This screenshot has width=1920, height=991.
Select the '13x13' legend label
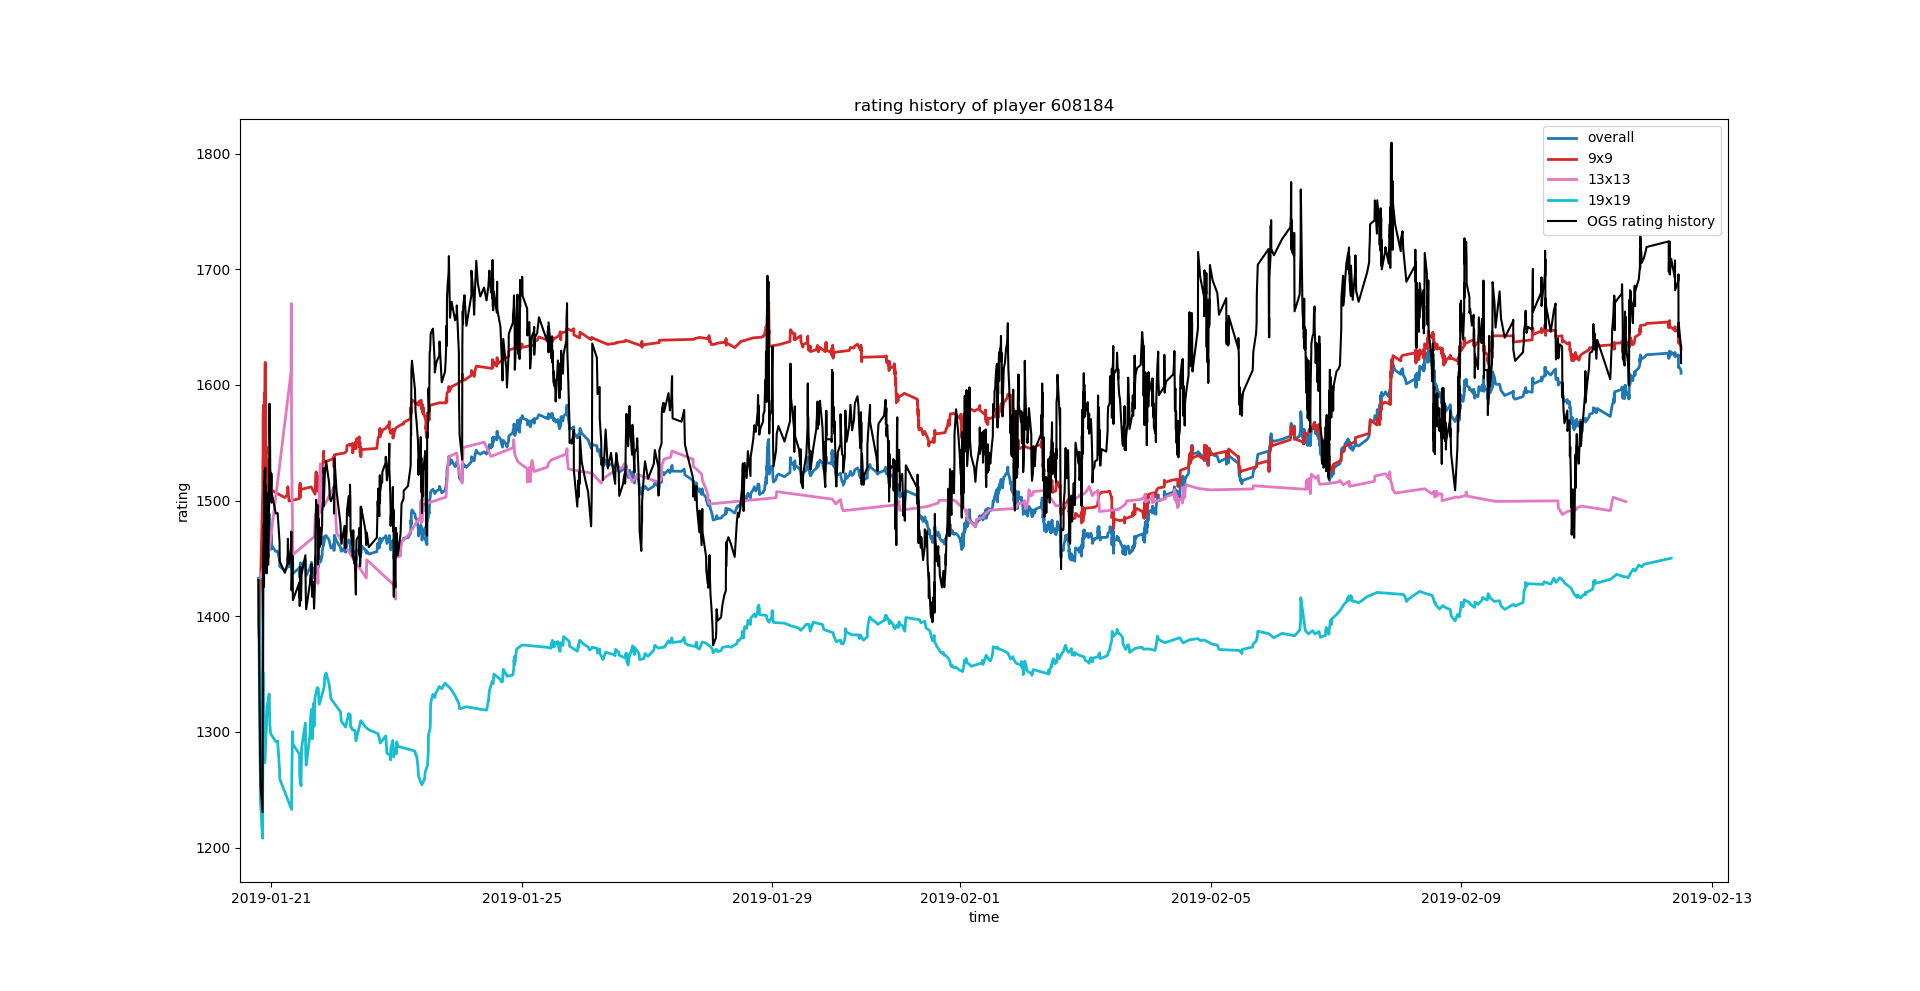[x=1608, y=180]
